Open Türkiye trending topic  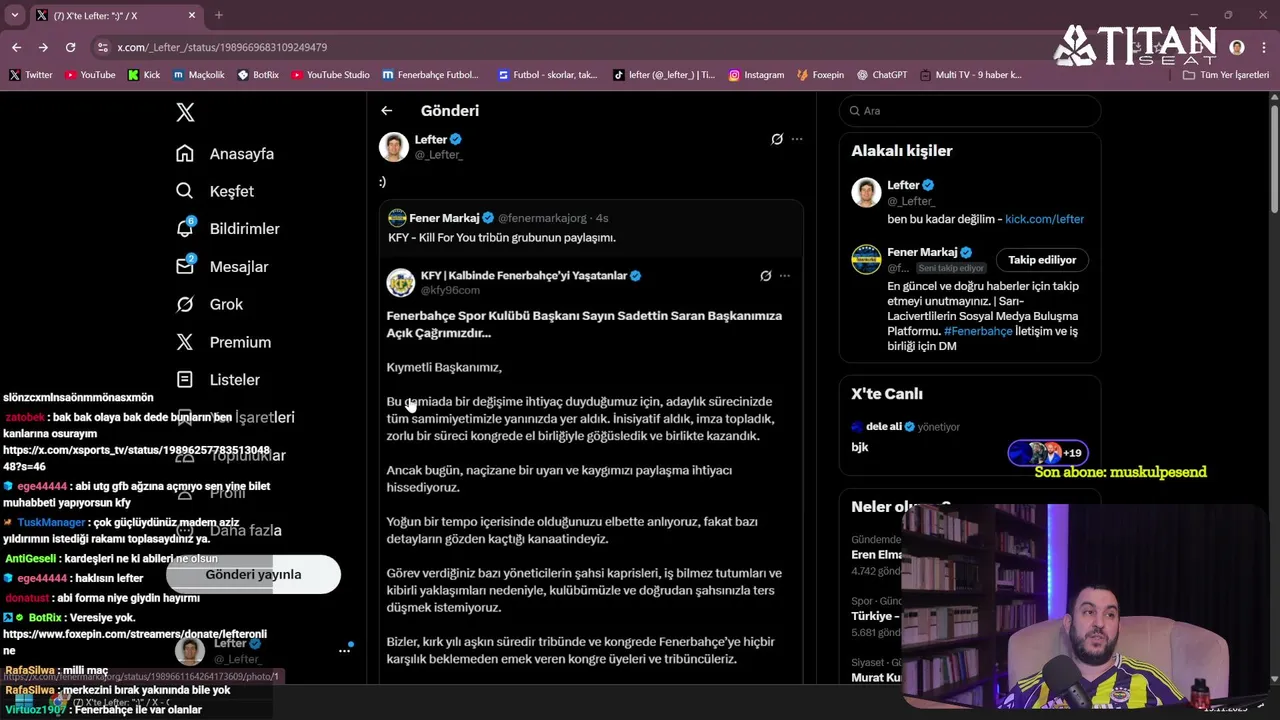pos(876,616)
